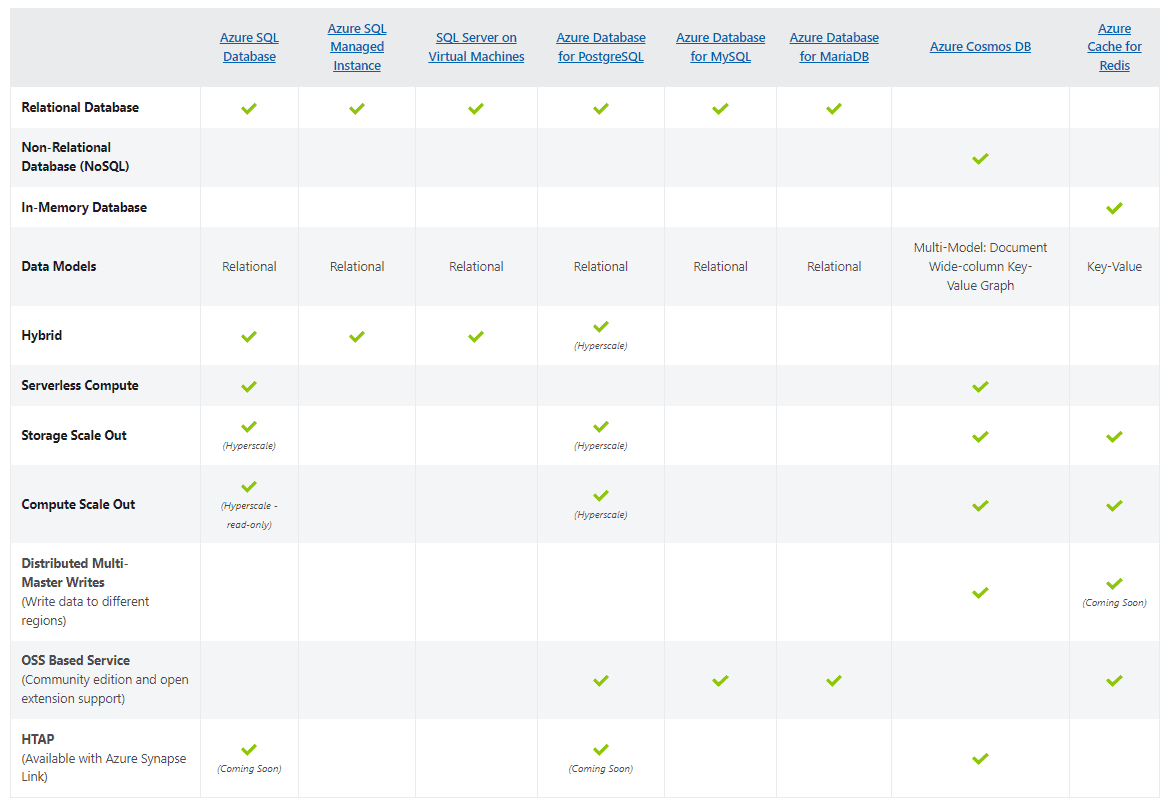Open Azure Database for MariaDB link
This screenshot has height=809, width=1173.
point(834,46)
